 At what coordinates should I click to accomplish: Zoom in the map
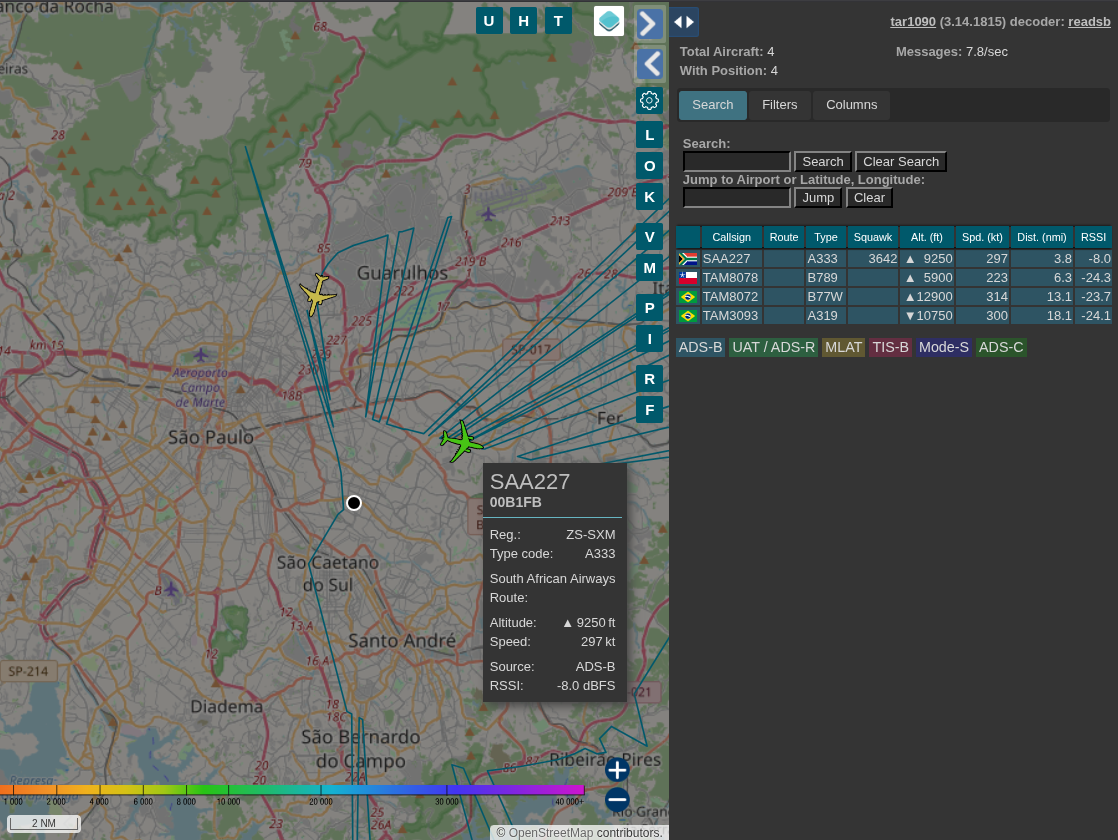[617, 770]
